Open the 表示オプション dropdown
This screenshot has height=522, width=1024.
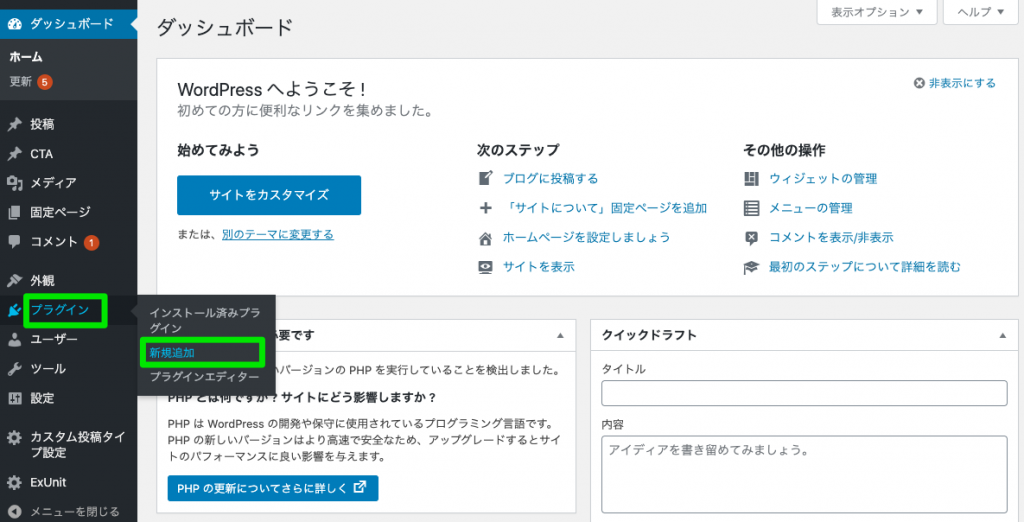tap(876, 12)
